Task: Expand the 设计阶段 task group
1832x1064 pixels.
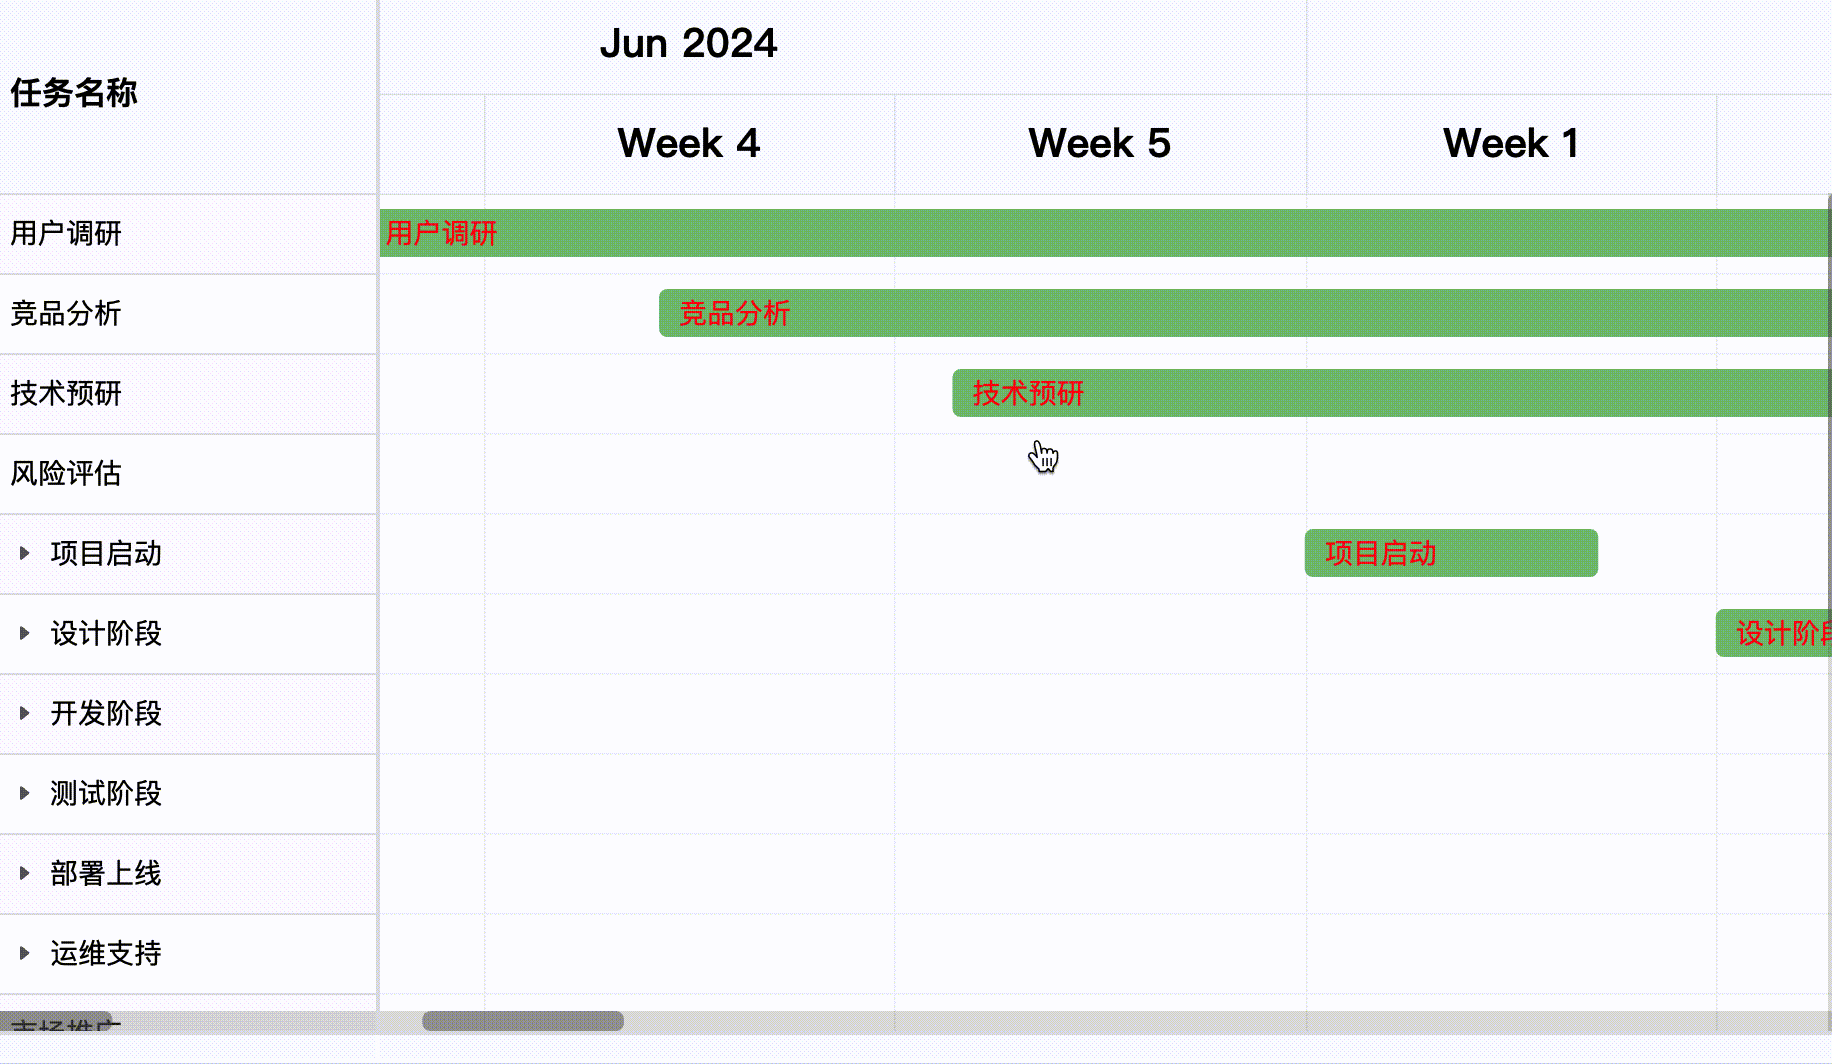Action: click(x=25, y=633)
